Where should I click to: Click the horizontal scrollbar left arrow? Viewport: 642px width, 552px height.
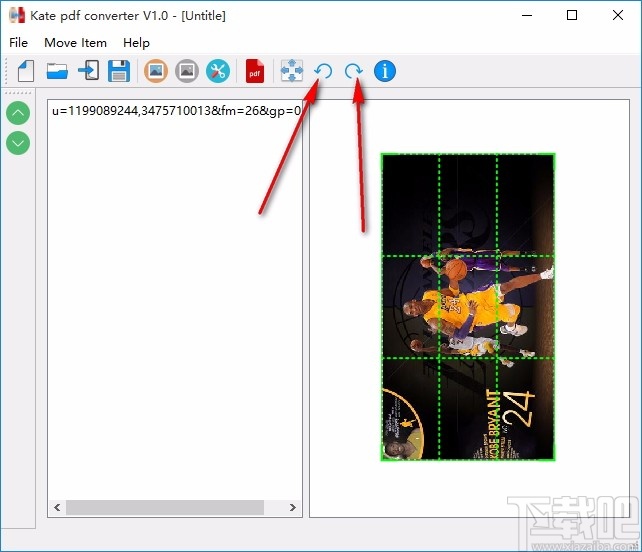(x=57, y=507)
